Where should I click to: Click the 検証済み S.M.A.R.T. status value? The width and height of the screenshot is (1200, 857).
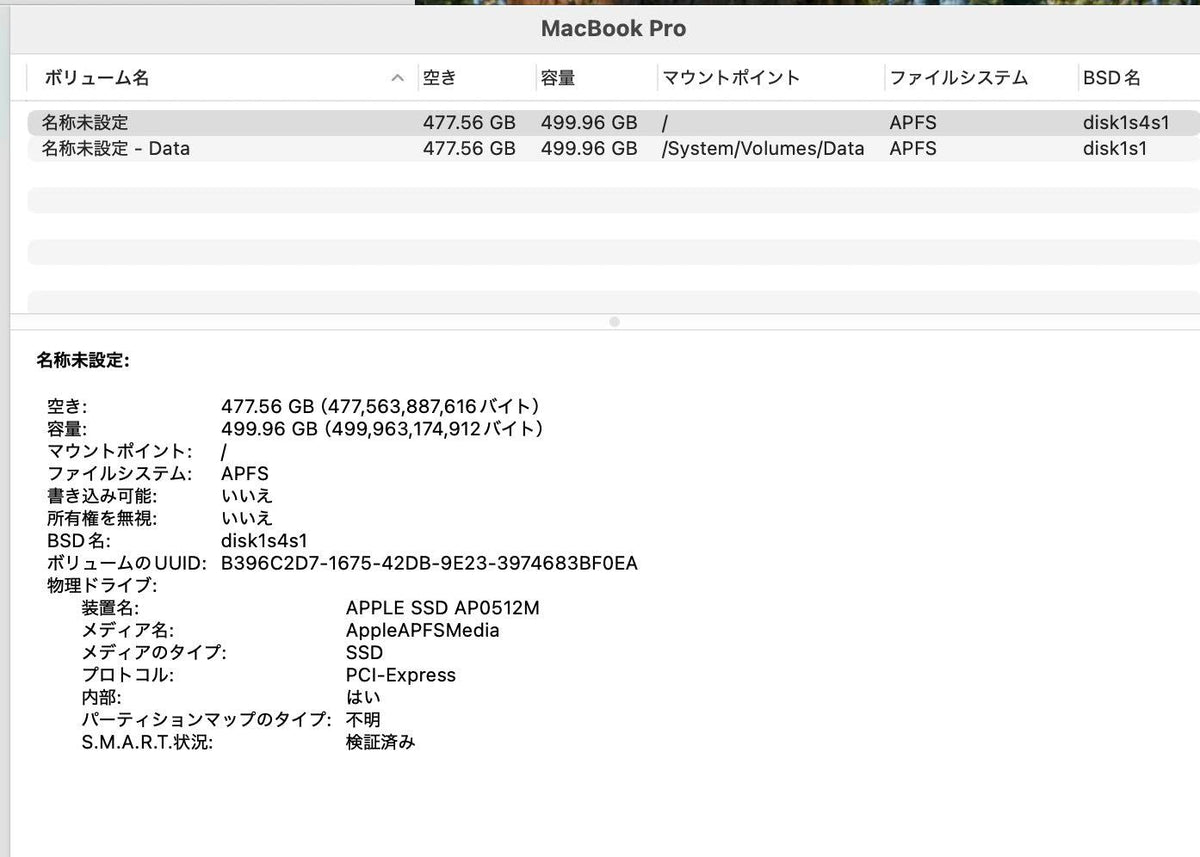[x=380, y=742]
